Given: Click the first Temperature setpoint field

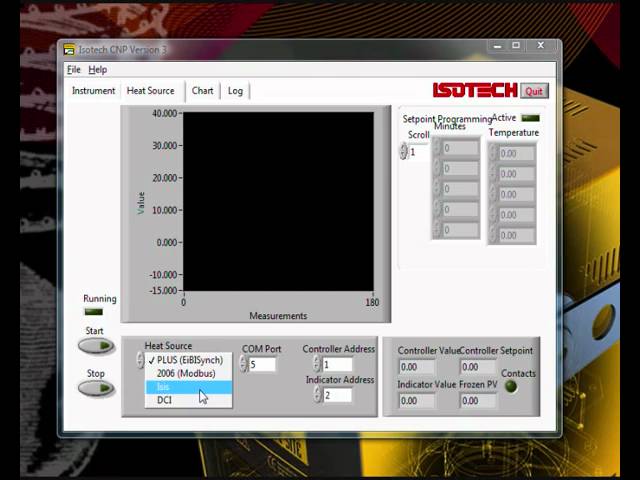Looking at the screenshot, I should 517,153.
